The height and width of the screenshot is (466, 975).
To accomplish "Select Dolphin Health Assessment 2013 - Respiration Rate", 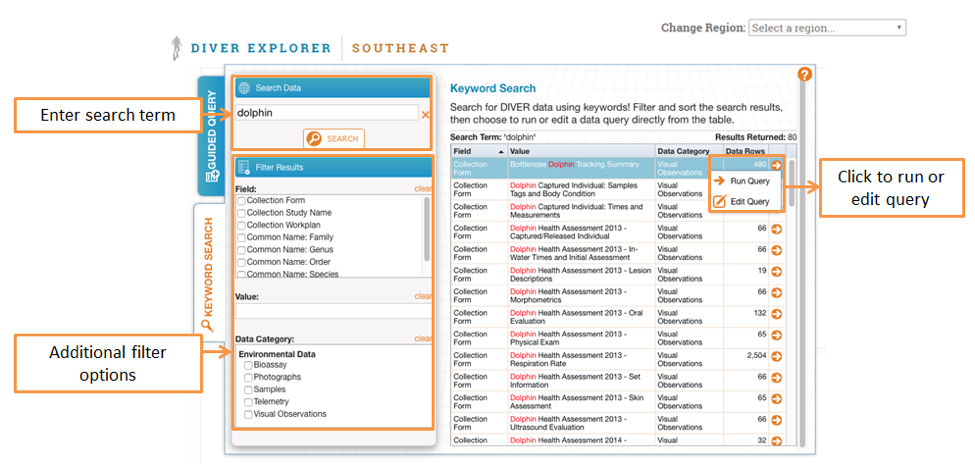I will [x=568, y=359].
